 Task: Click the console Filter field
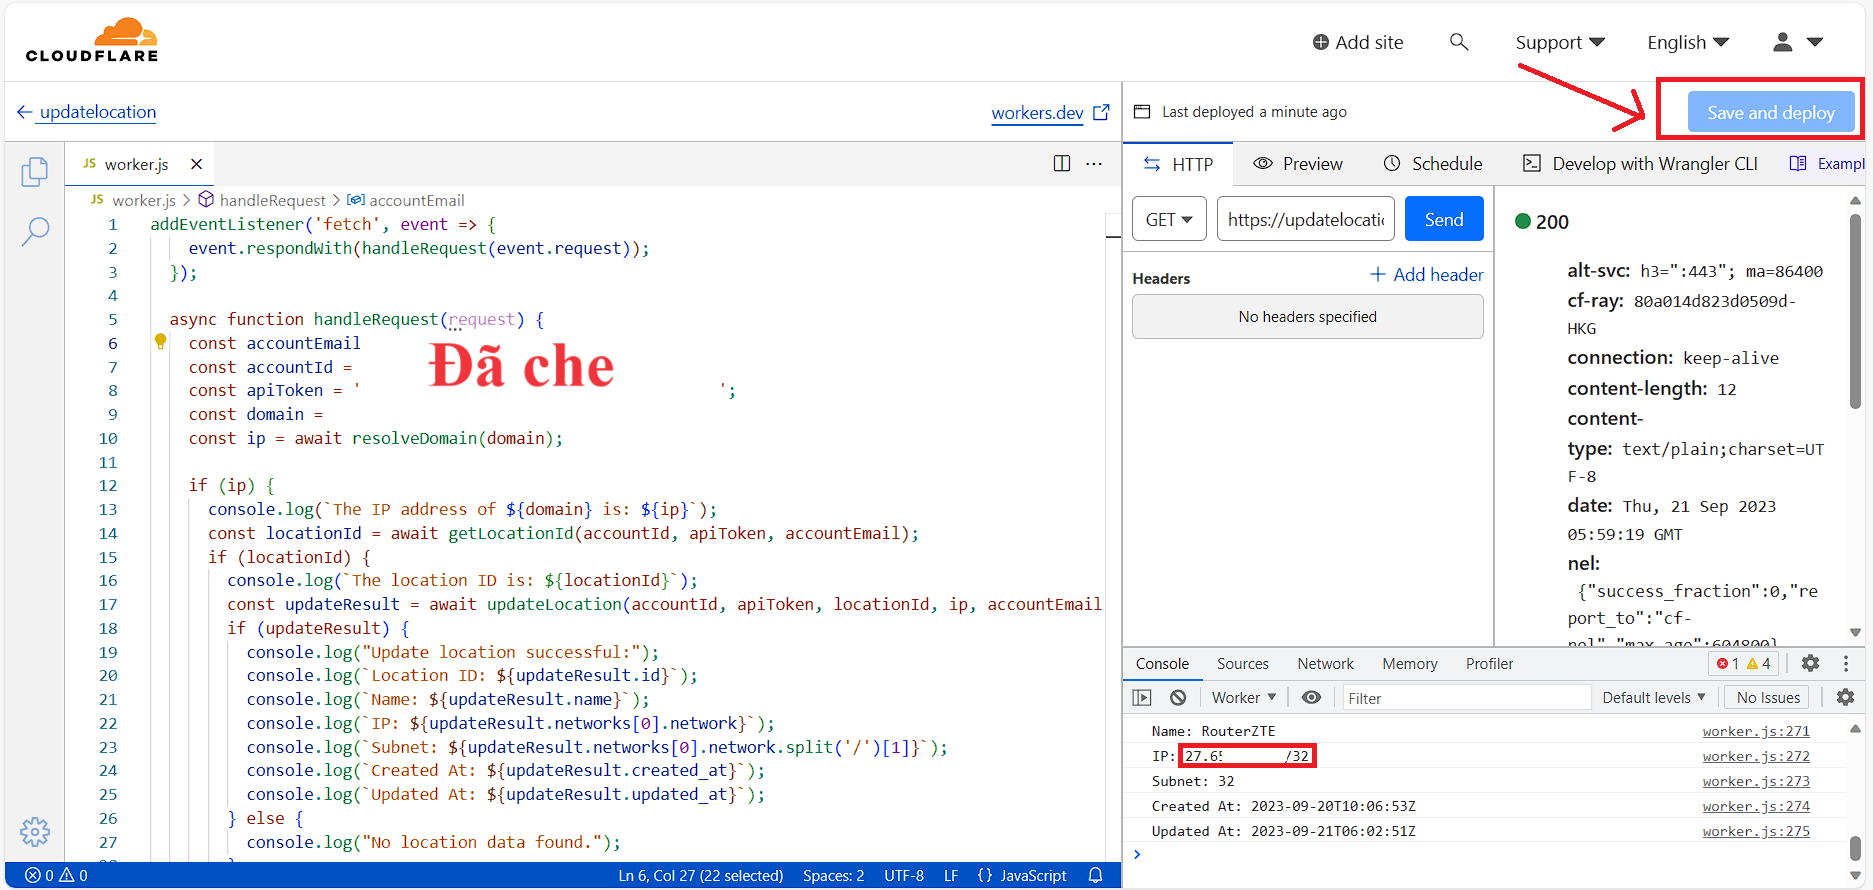[x=1465, y=698]
